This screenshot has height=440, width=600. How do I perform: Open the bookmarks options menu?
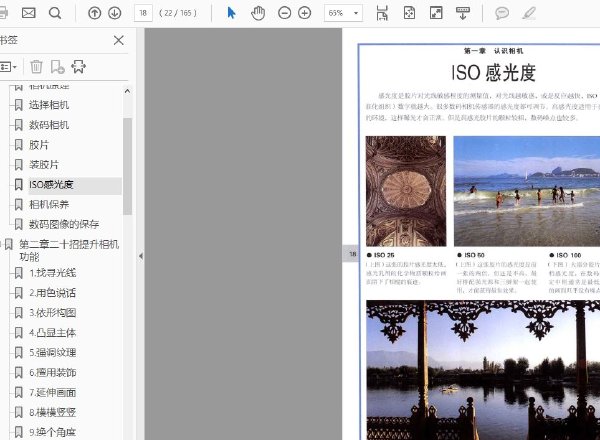(8, 67)
